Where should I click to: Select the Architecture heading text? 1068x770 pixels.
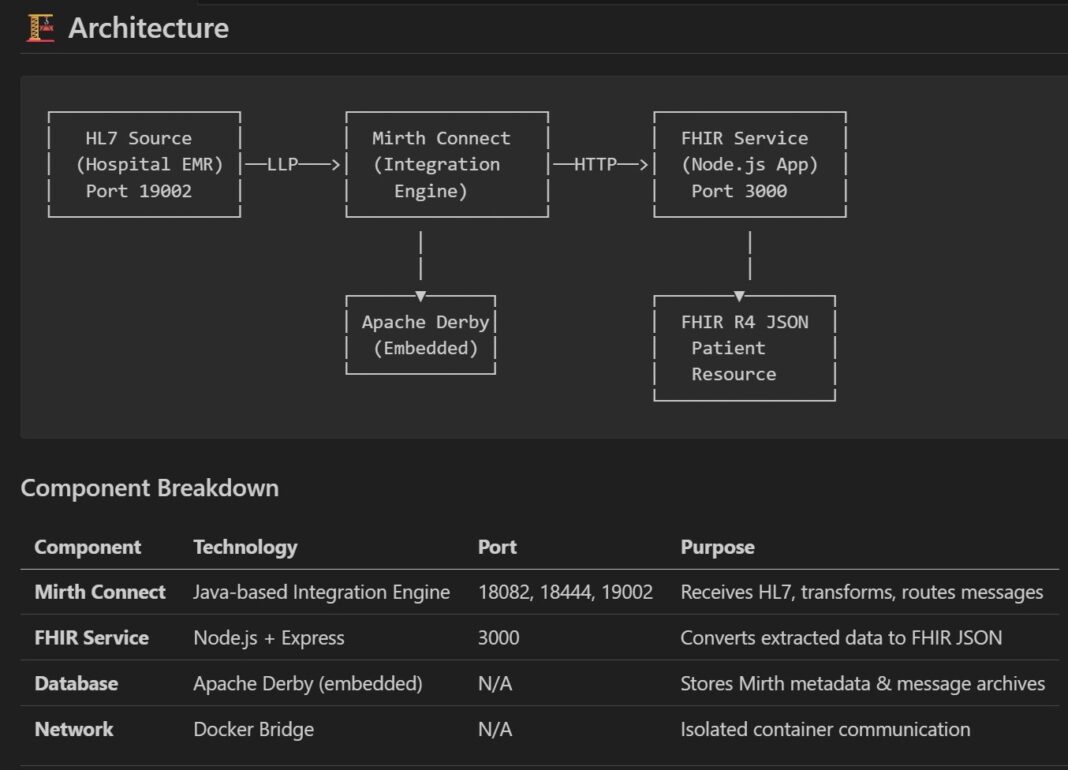point(148,28)
